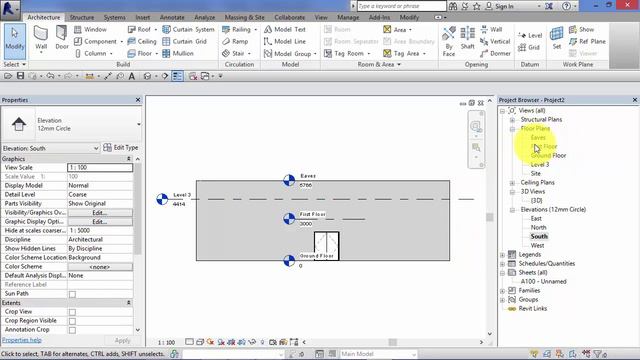Switch to the Insert ribbon tab
640x360 pixels.
coord(142,18)
